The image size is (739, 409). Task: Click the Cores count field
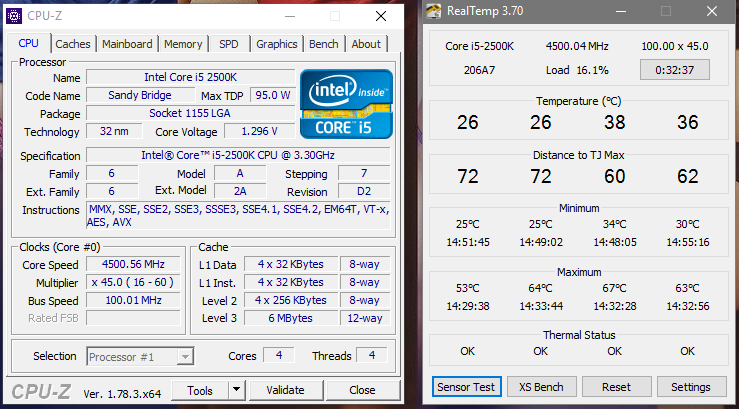pos(279,355)
